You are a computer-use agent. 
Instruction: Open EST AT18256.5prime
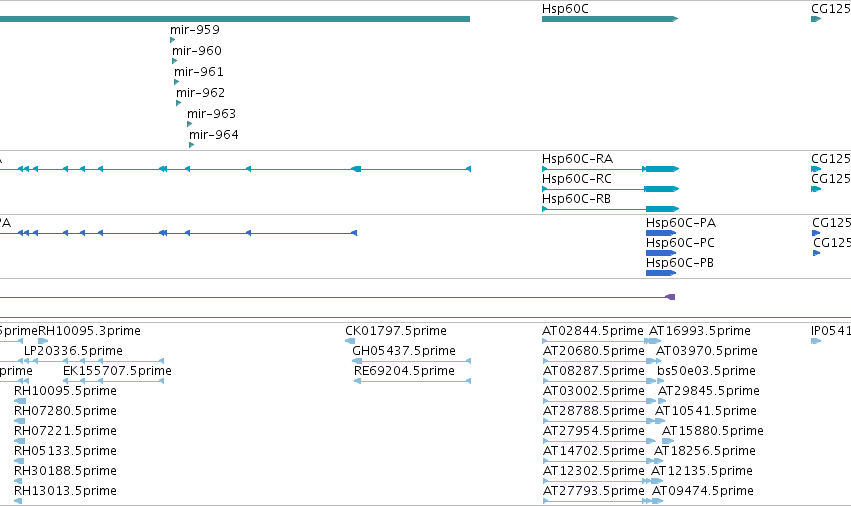[704, 451]
